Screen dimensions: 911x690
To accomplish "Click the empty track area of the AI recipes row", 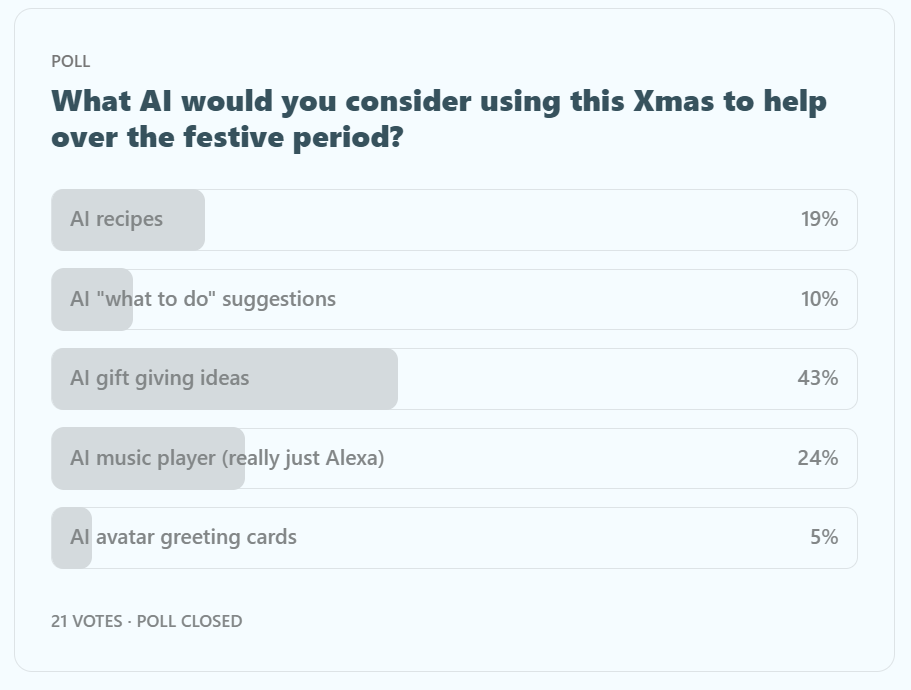I will pos(500,220).
